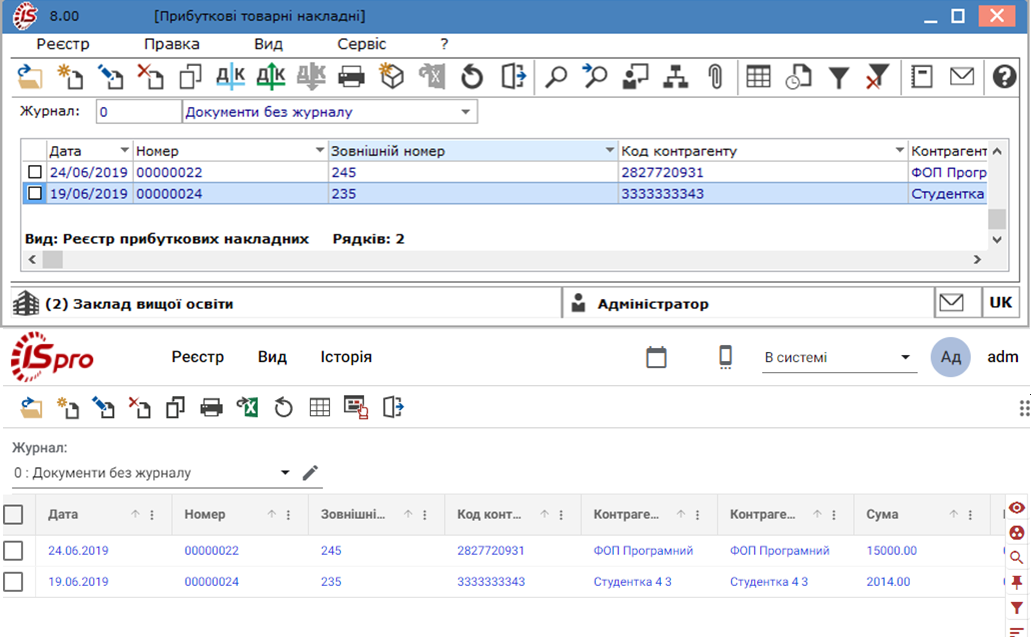Tick checkbox for row 19/06/2019 in desktop grid
The image size is (1034, 641).
(x=35, y=193)
